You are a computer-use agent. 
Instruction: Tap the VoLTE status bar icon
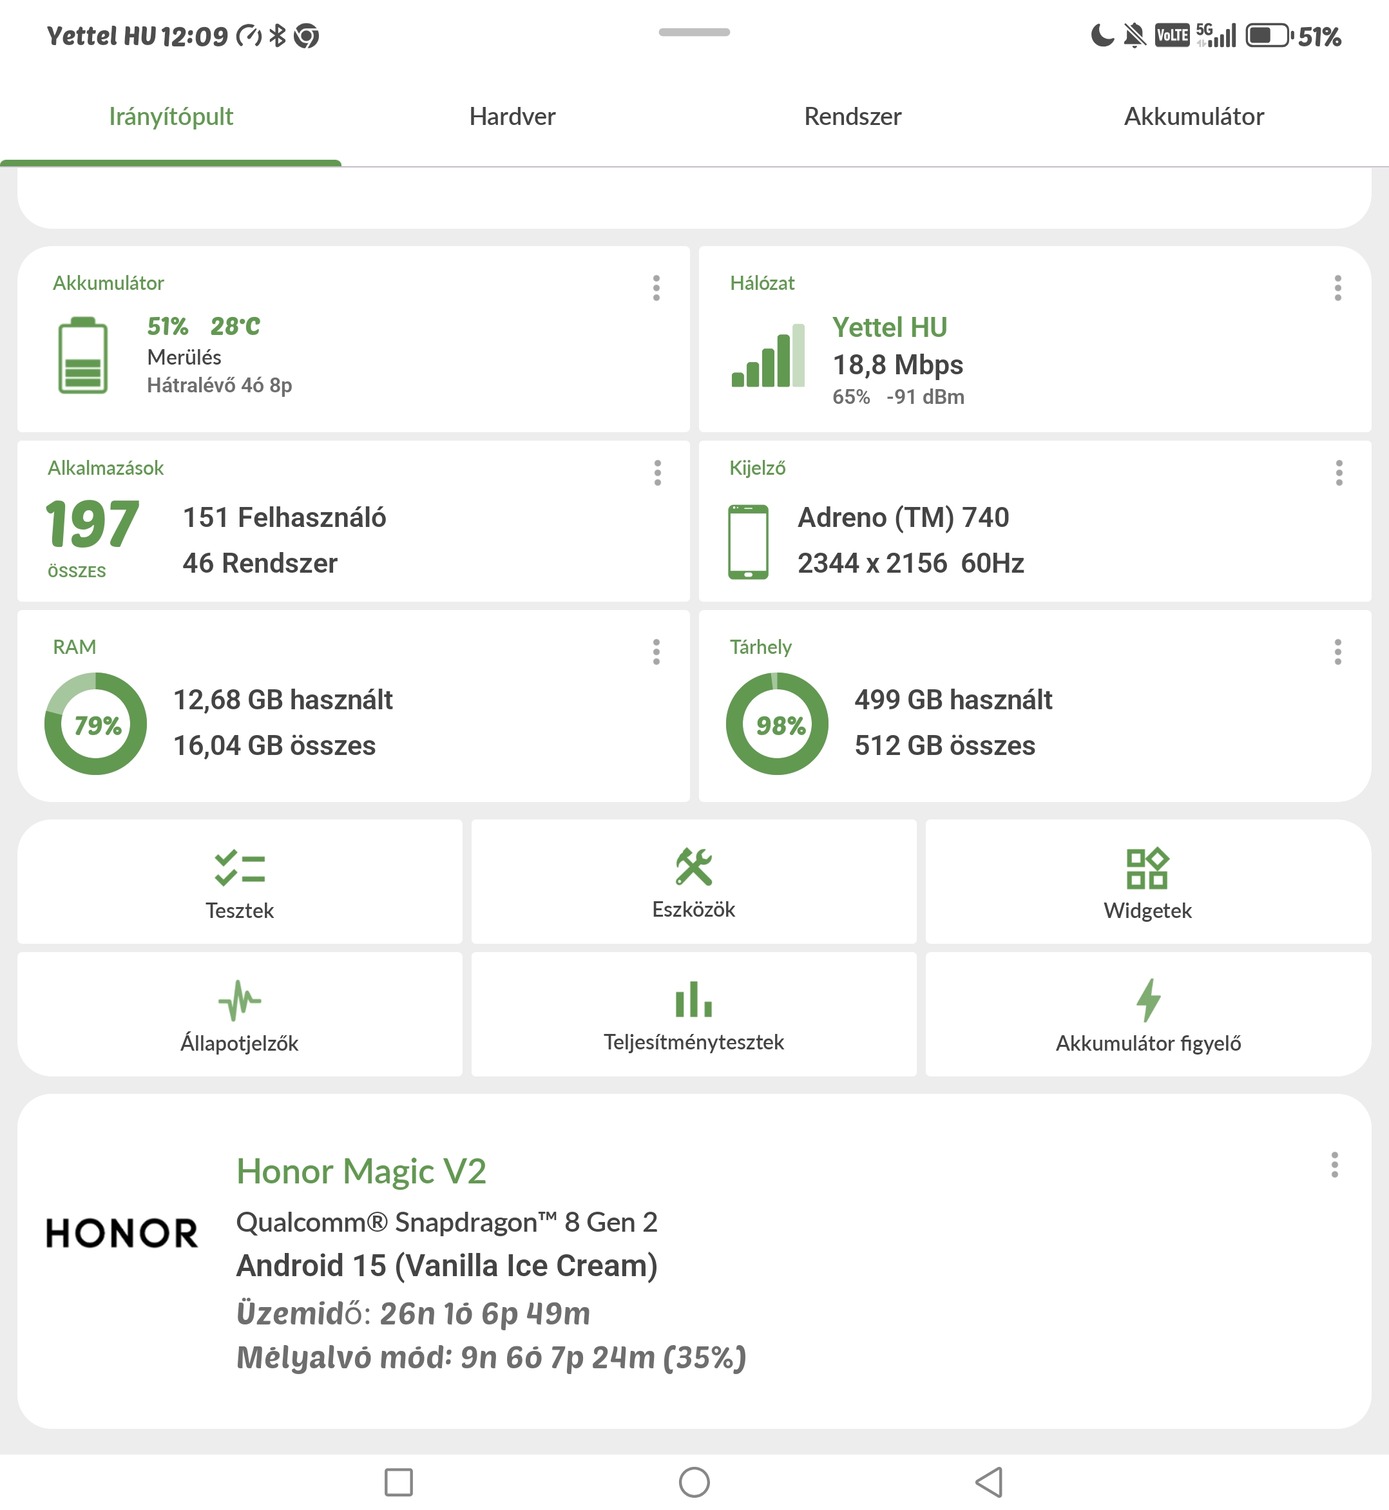pos(1172,36)
